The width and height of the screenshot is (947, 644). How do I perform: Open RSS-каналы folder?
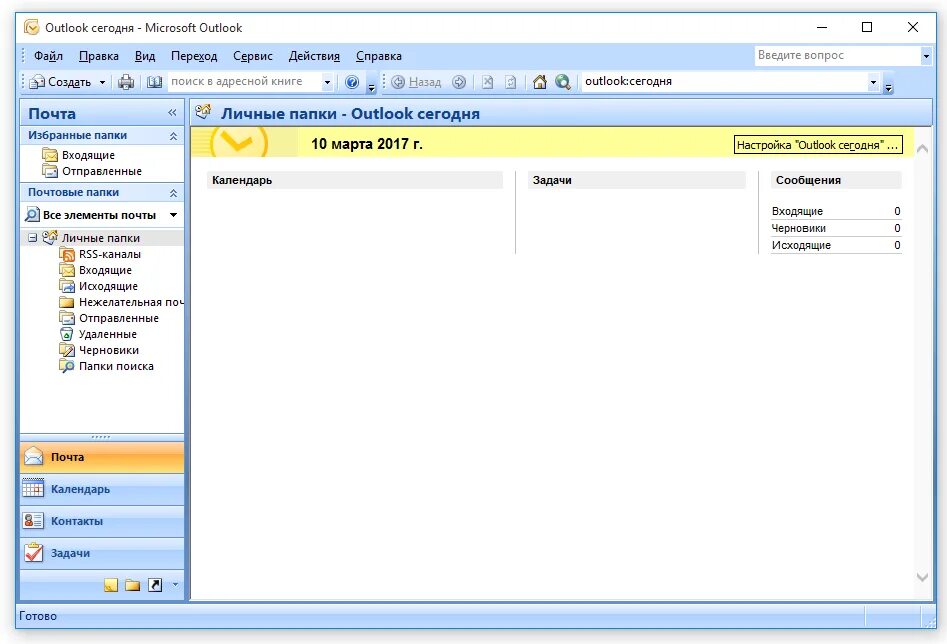coord(109,254)
